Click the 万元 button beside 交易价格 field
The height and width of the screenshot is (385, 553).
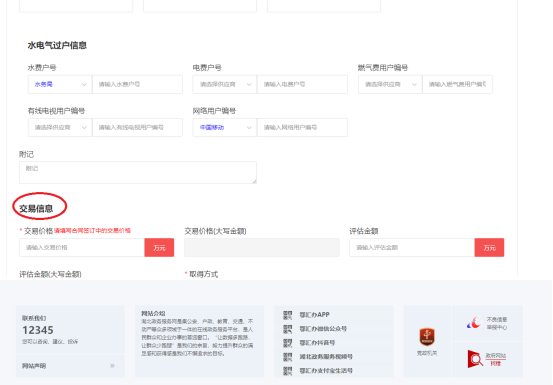[x=159, y=248]
